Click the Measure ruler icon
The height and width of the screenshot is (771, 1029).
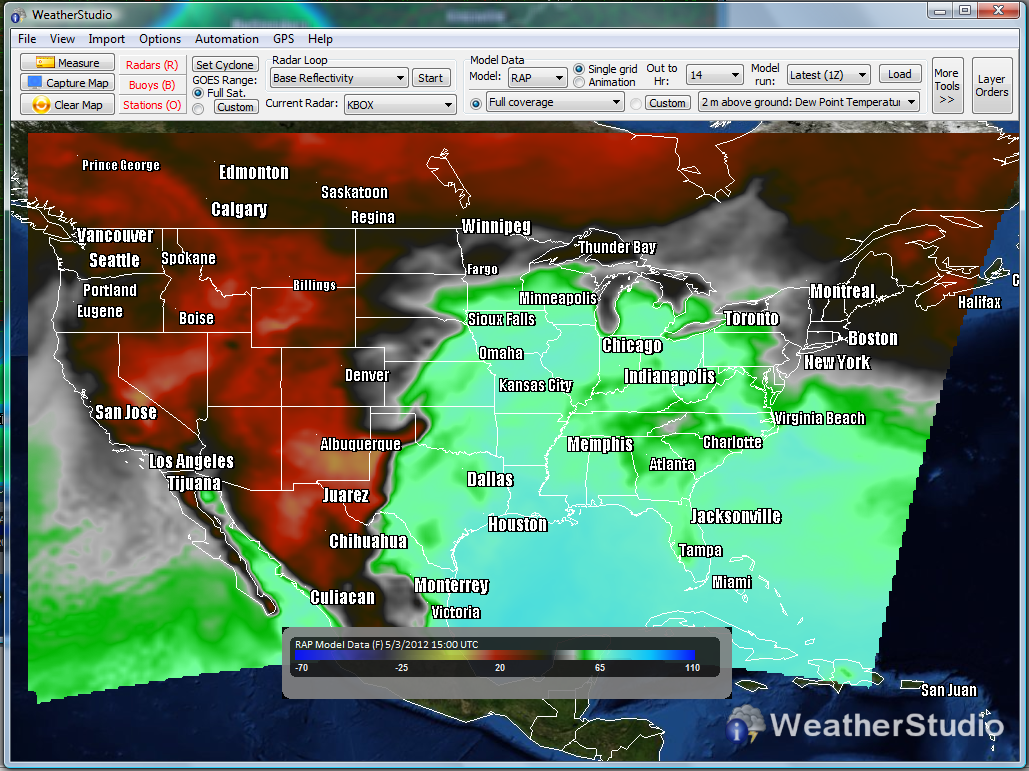coord(45,62)
